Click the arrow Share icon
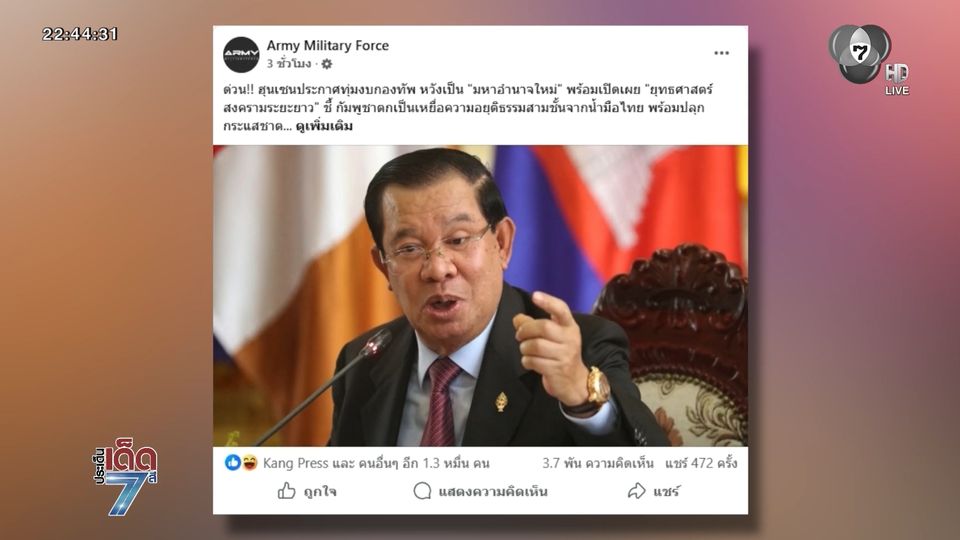Viewport: 960px width, 540px height. 637,491
